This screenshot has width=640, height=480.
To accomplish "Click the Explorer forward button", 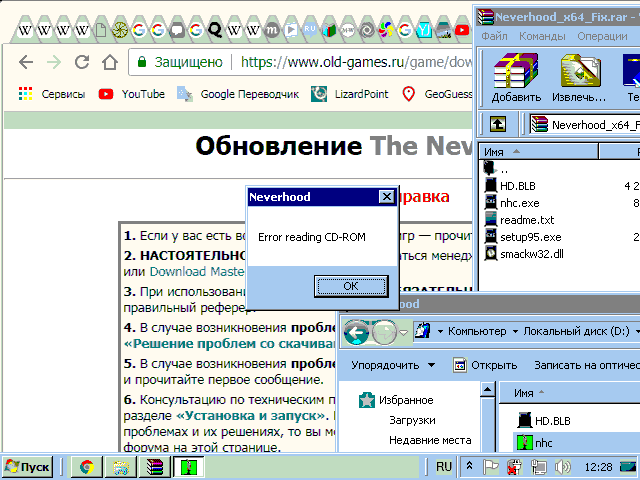I will [x=384, y=333].
